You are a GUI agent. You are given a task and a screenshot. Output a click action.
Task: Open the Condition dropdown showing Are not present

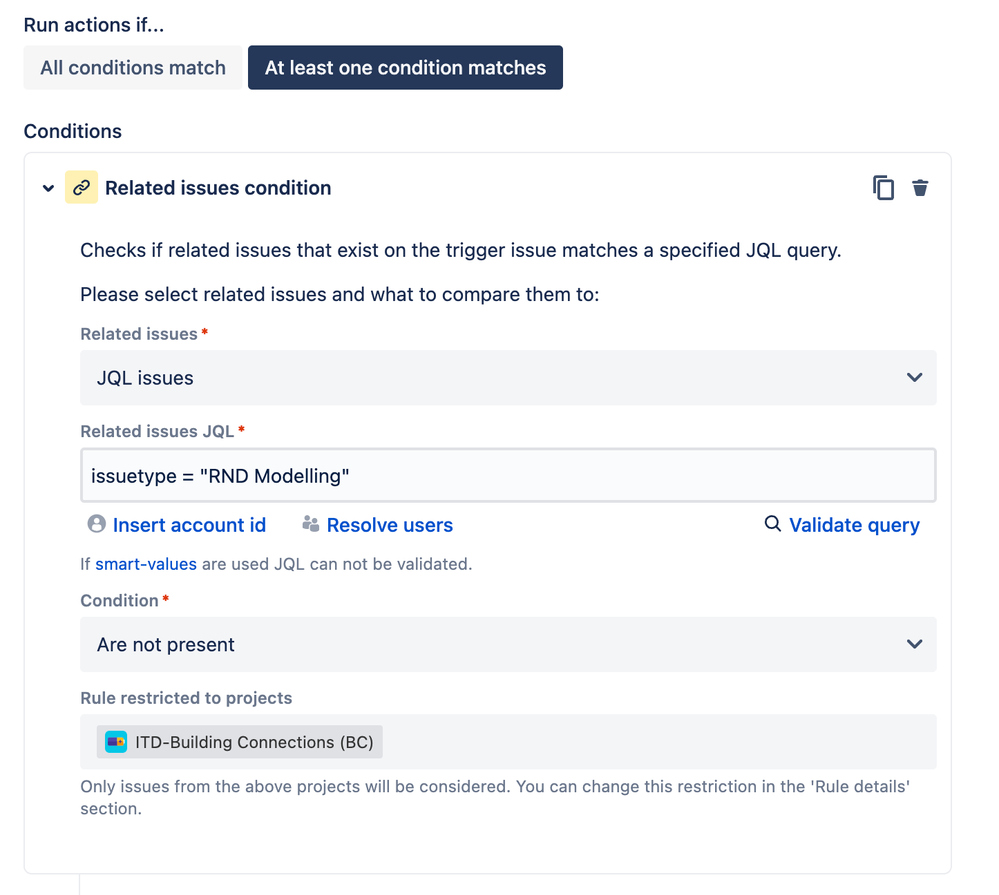[508, 644]
